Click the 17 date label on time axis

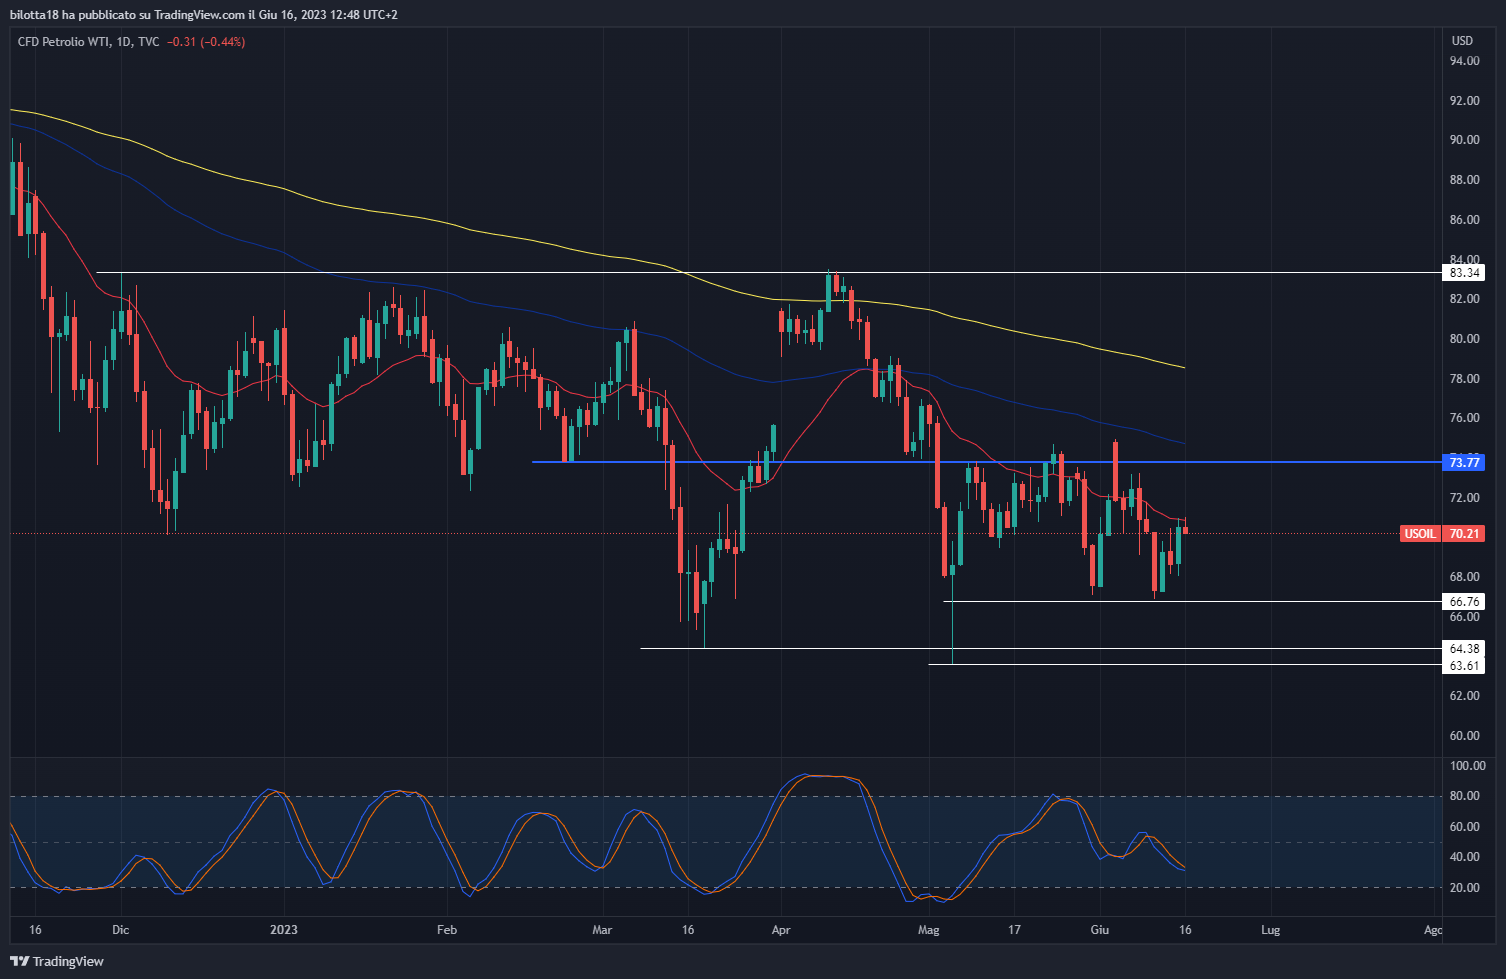point(1014,930)
